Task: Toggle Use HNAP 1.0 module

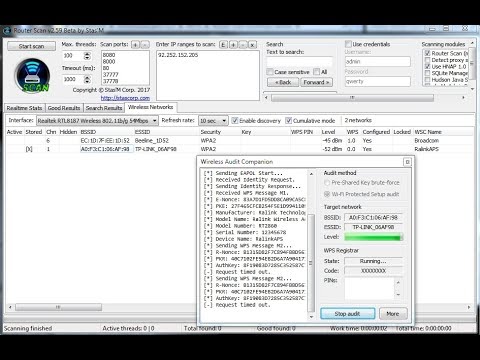Action: point(427,67)
